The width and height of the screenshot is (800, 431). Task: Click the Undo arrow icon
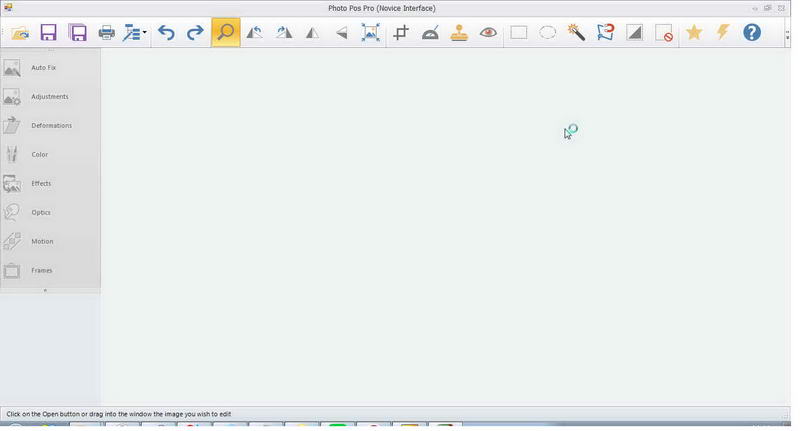pos(166,33)
